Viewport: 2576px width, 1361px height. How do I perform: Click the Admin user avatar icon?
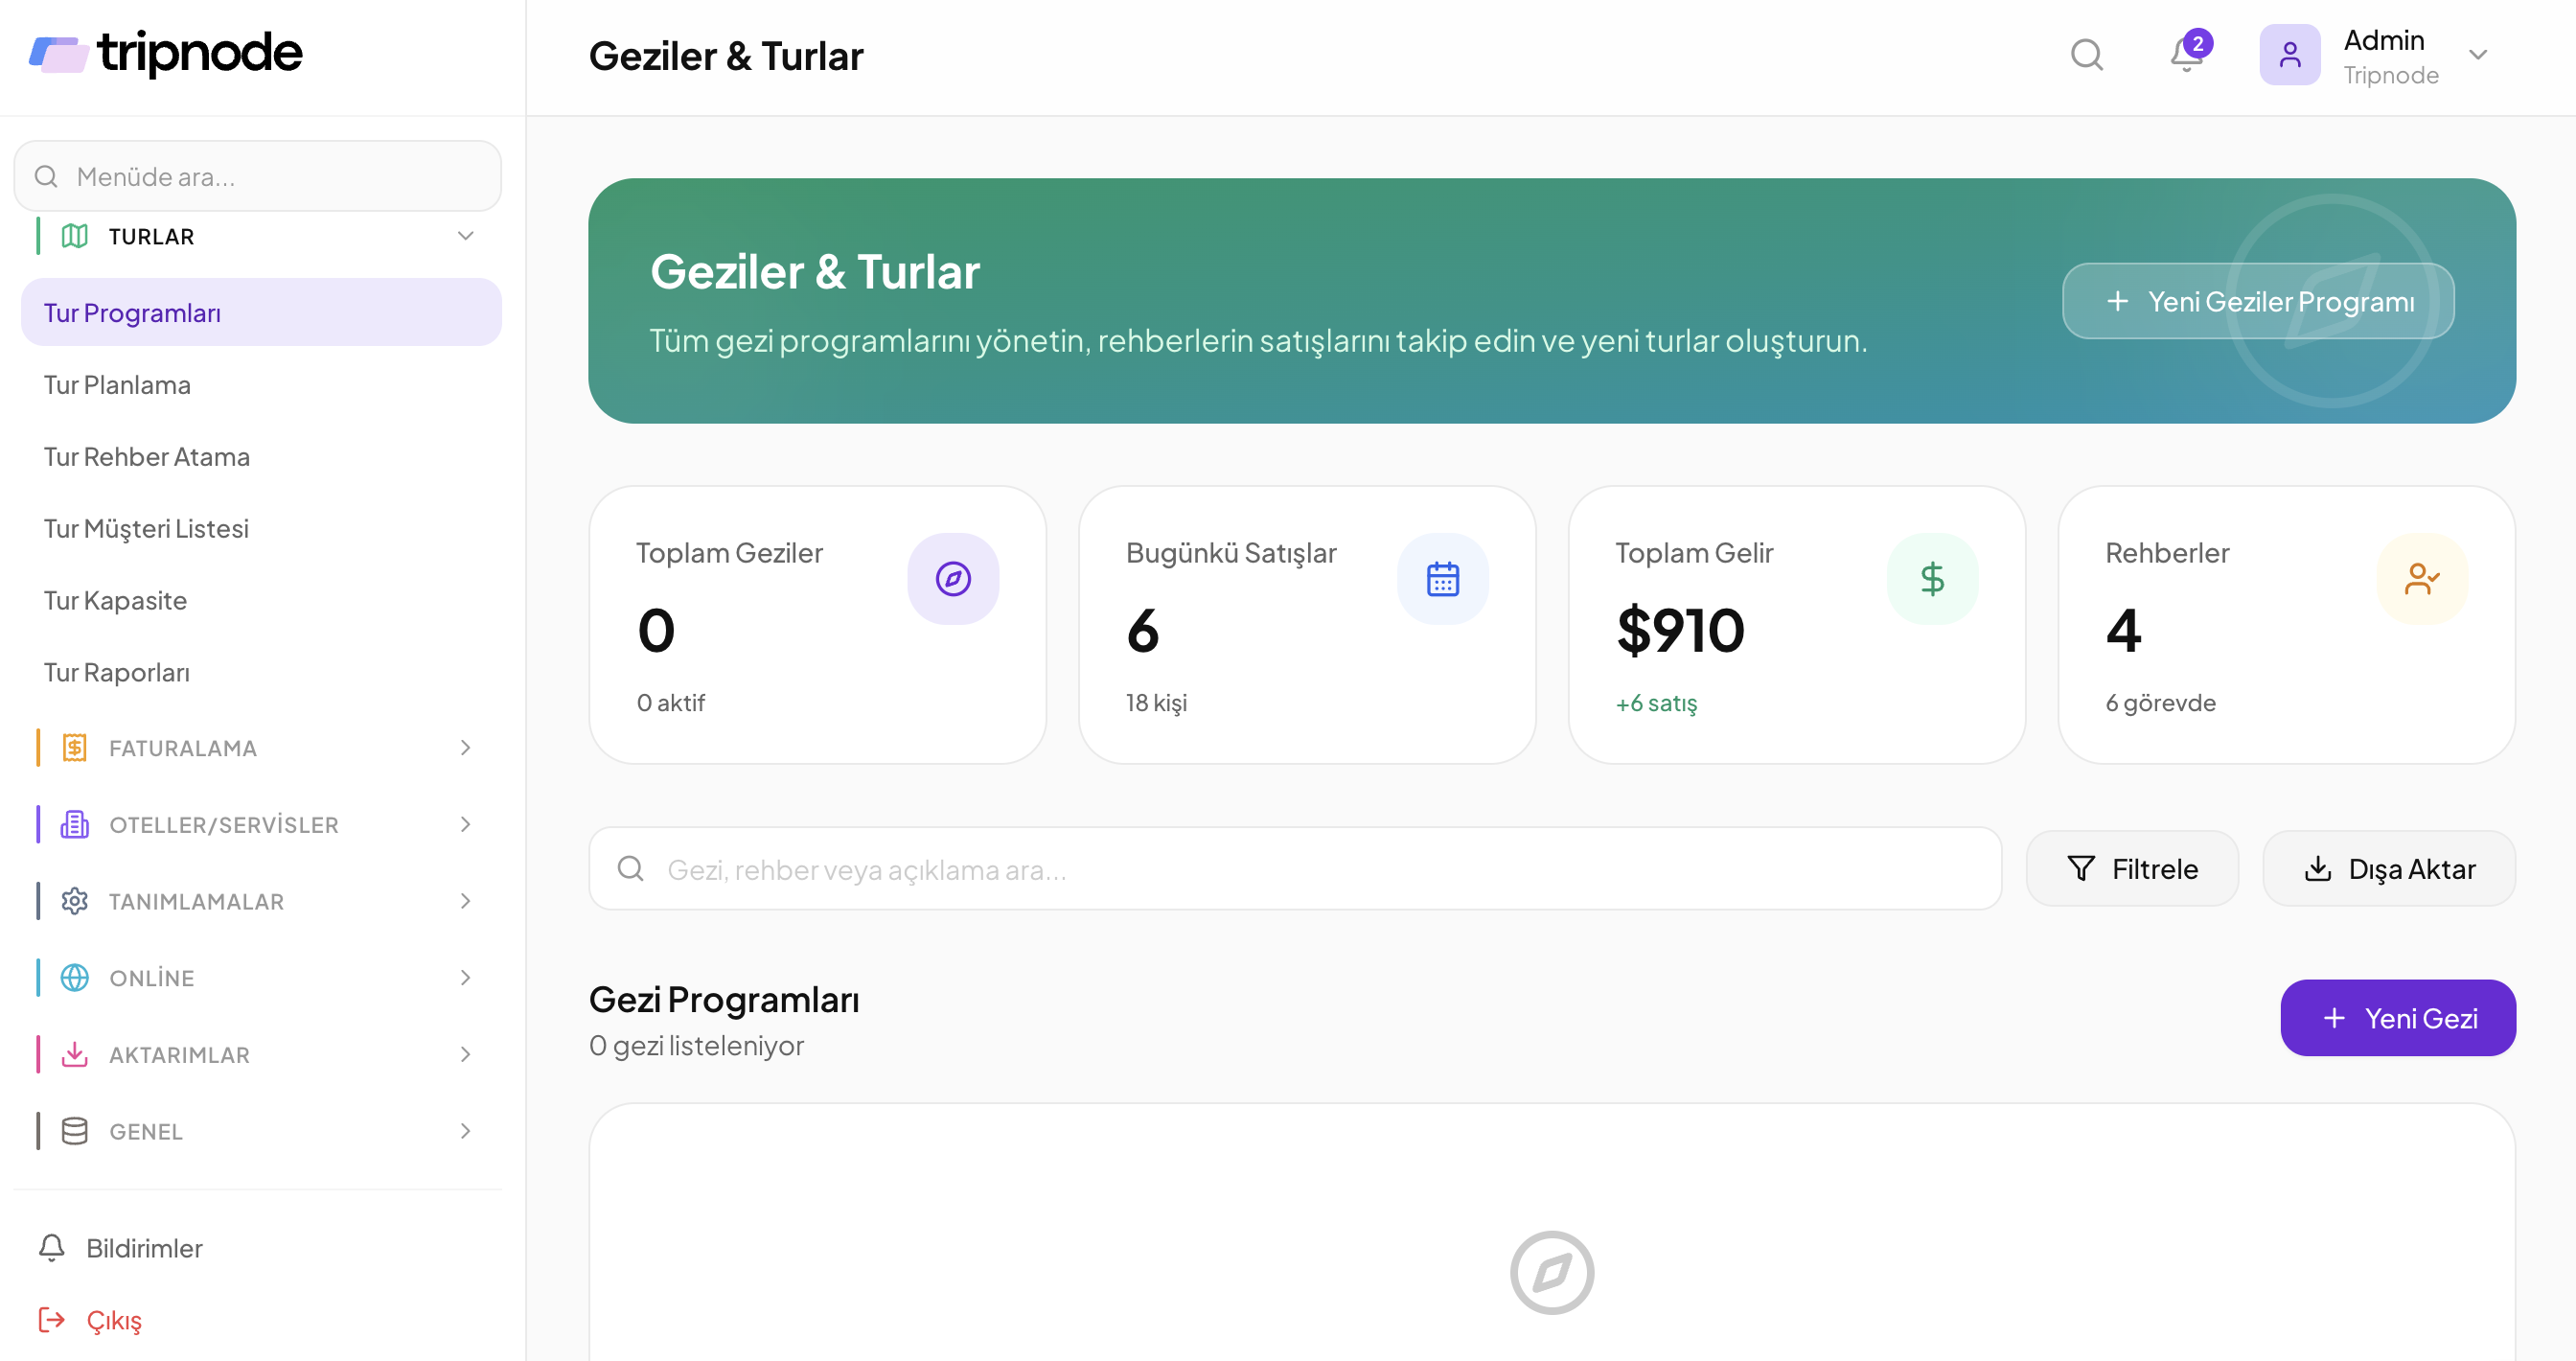(x=2289, y=55)
